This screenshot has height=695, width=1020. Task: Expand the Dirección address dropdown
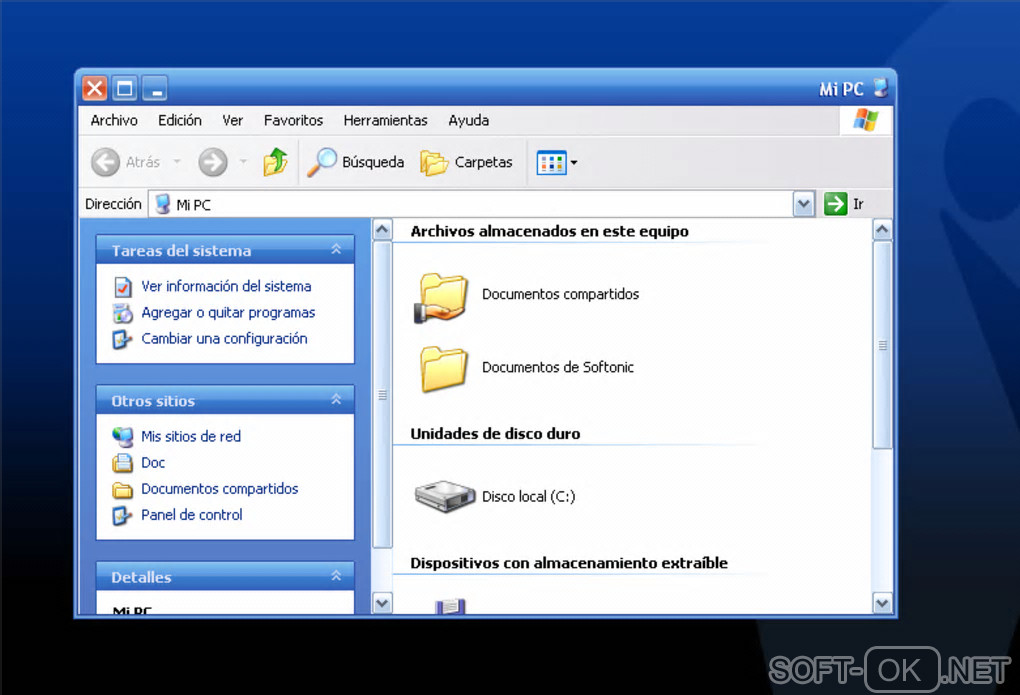coord(804,204)
